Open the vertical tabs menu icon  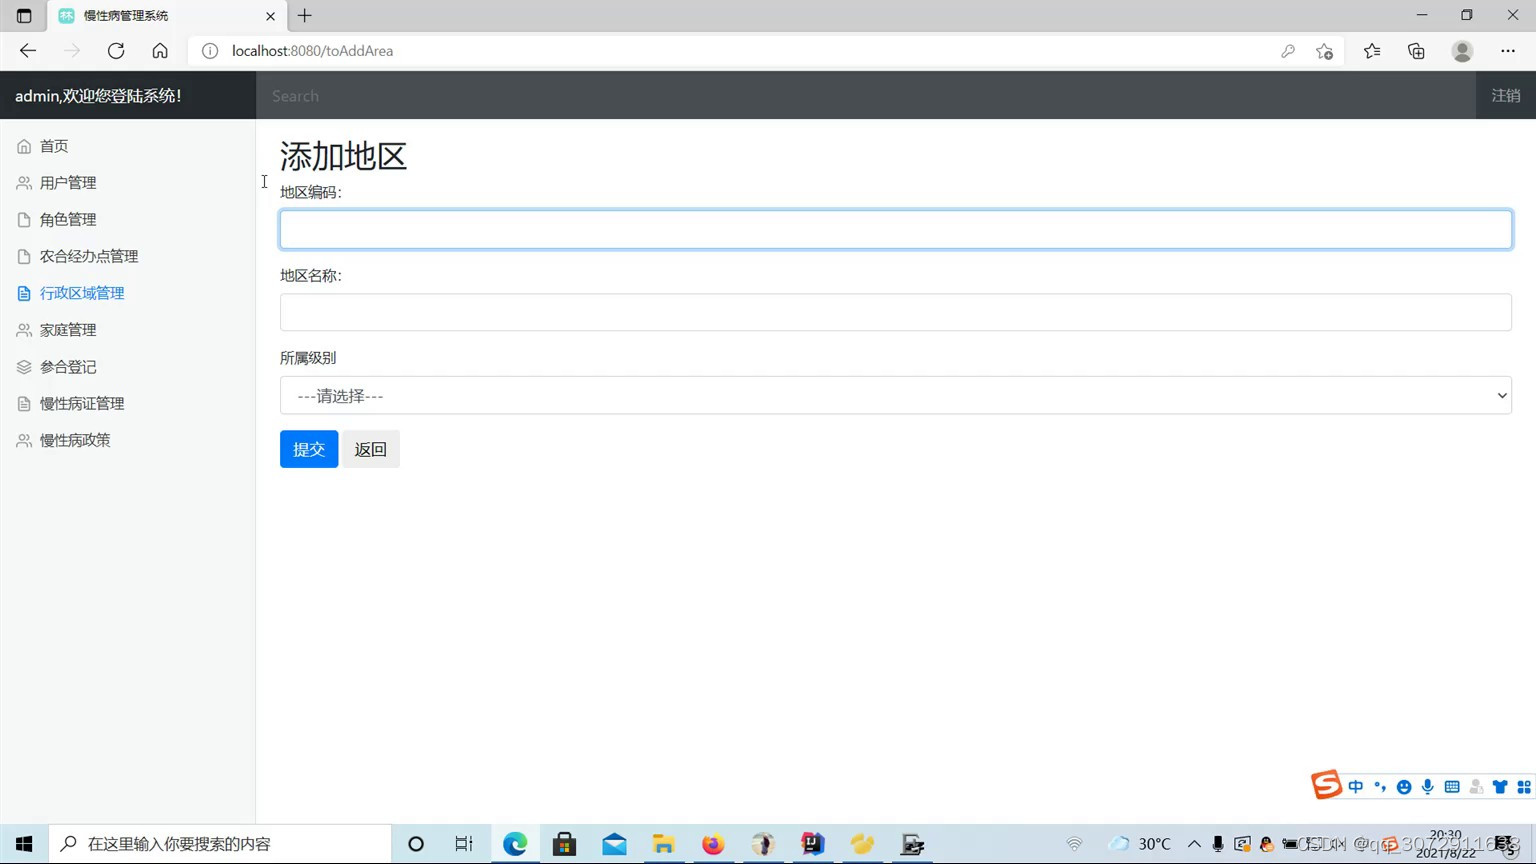[24, 16]
